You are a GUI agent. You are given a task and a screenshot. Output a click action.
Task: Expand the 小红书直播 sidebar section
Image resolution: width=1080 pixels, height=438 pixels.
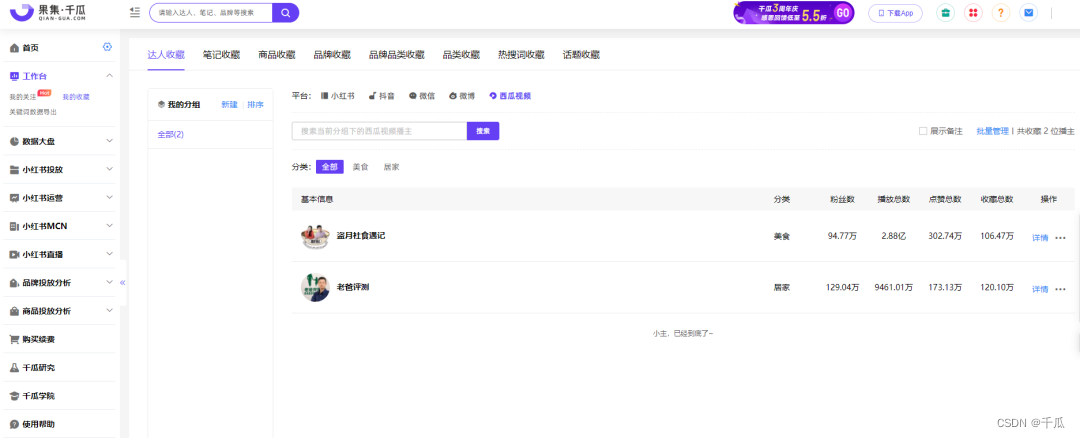[110, 254]
